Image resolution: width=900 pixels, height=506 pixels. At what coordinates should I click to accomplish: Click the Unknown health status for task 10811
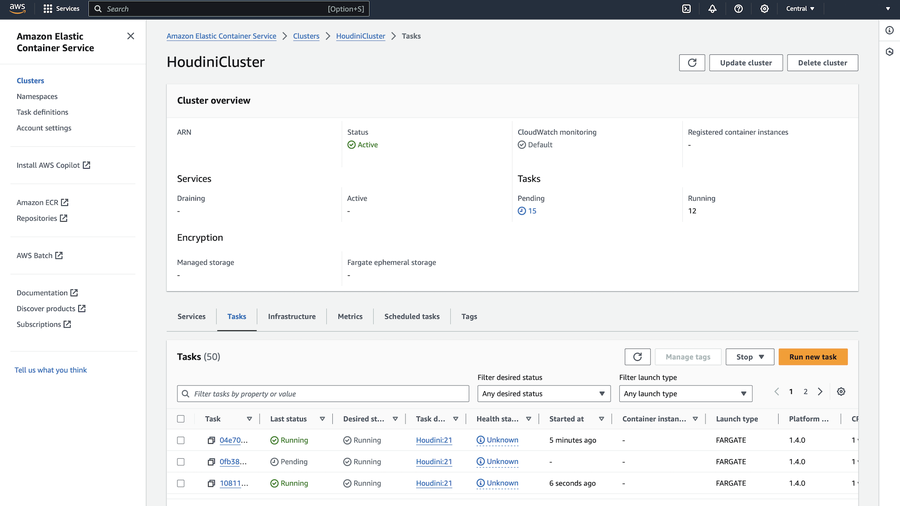tap(497, 484)
